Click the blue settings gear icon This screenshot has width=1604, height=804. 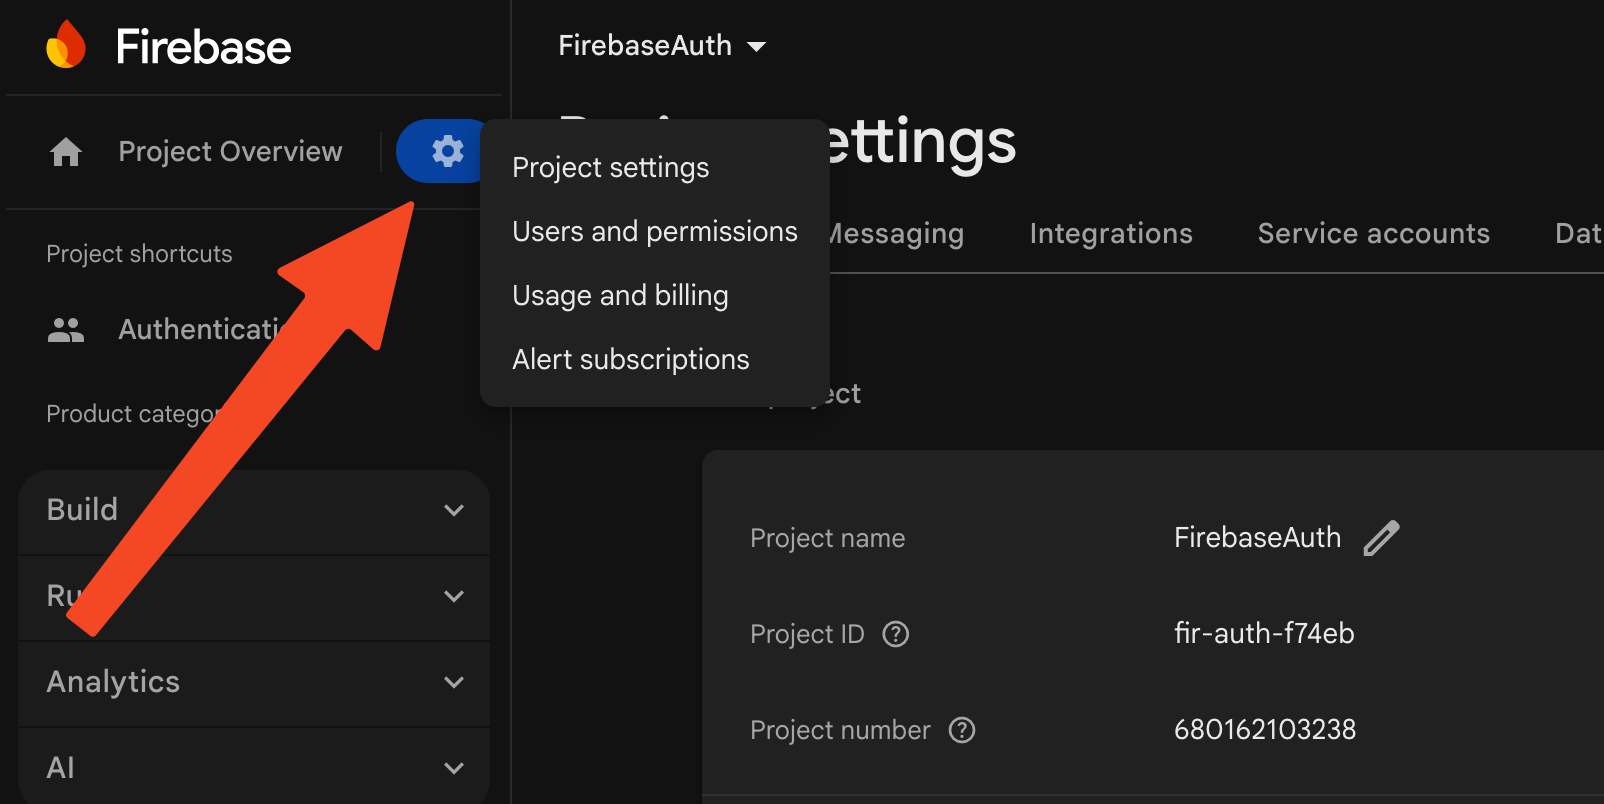click(447, 151)
